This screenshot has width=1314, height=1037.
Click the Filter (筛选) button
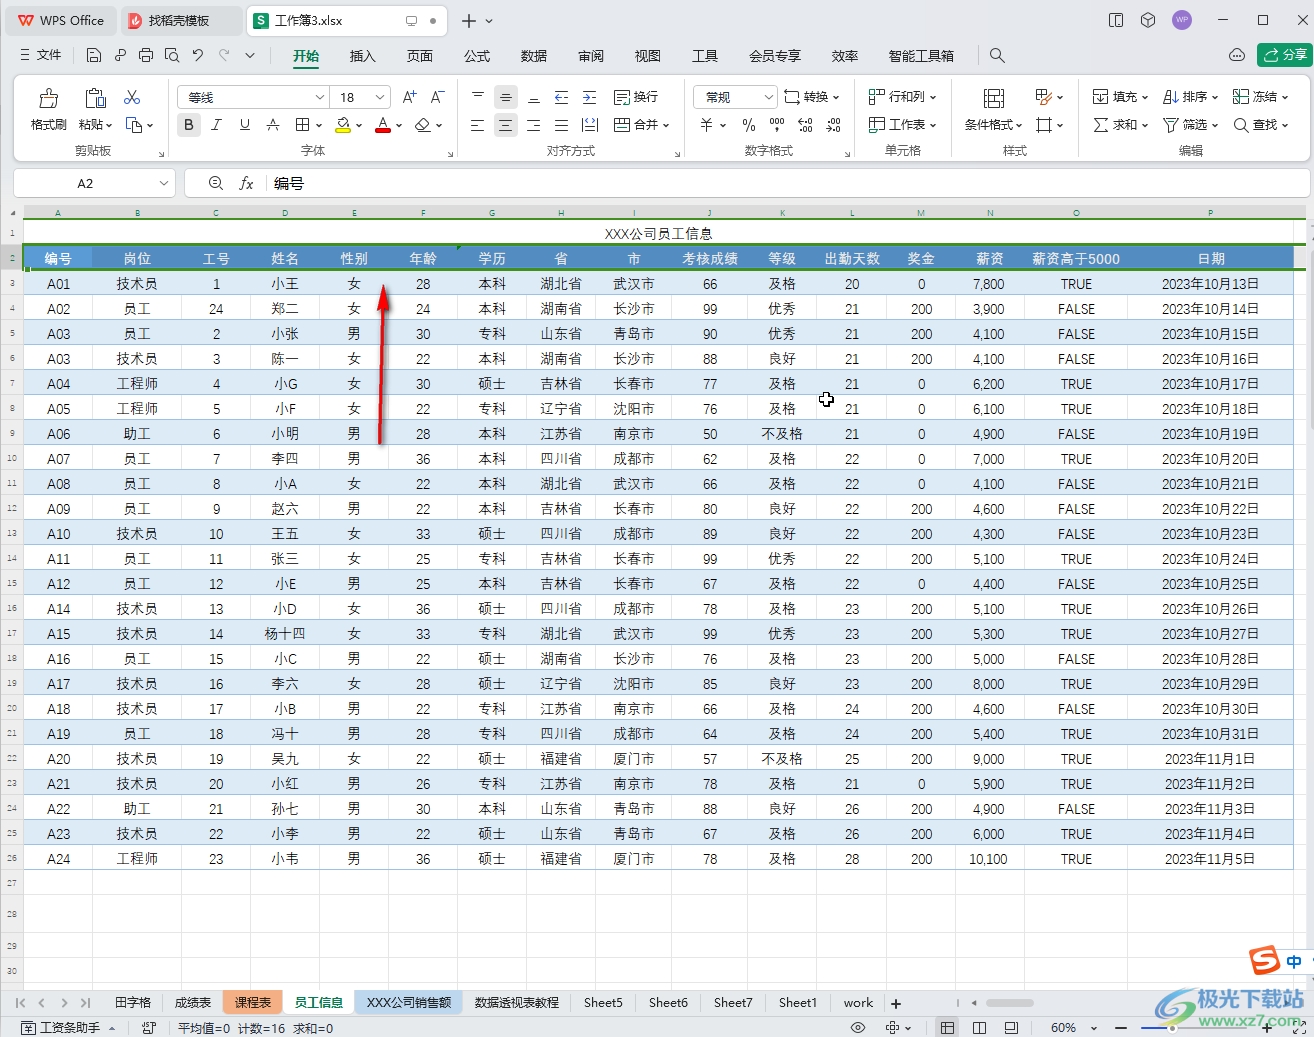[x=1190, y=125]
